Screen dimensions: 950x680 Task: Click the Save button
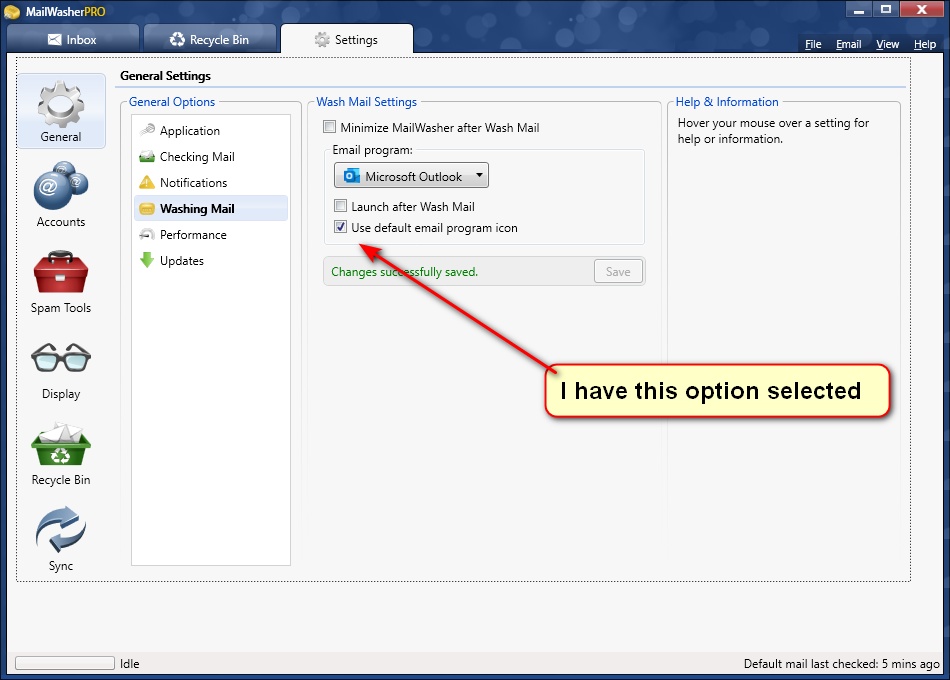618,272
